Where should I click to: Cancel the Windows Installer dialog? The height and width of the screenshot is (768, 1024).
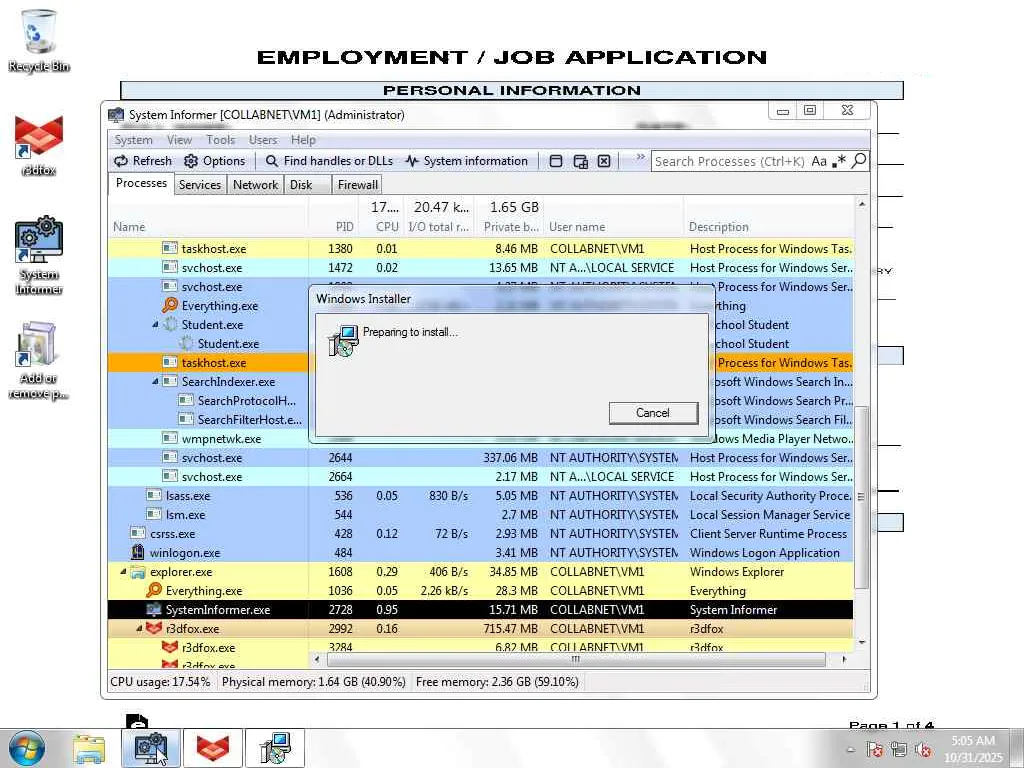(x=653, y=413)
